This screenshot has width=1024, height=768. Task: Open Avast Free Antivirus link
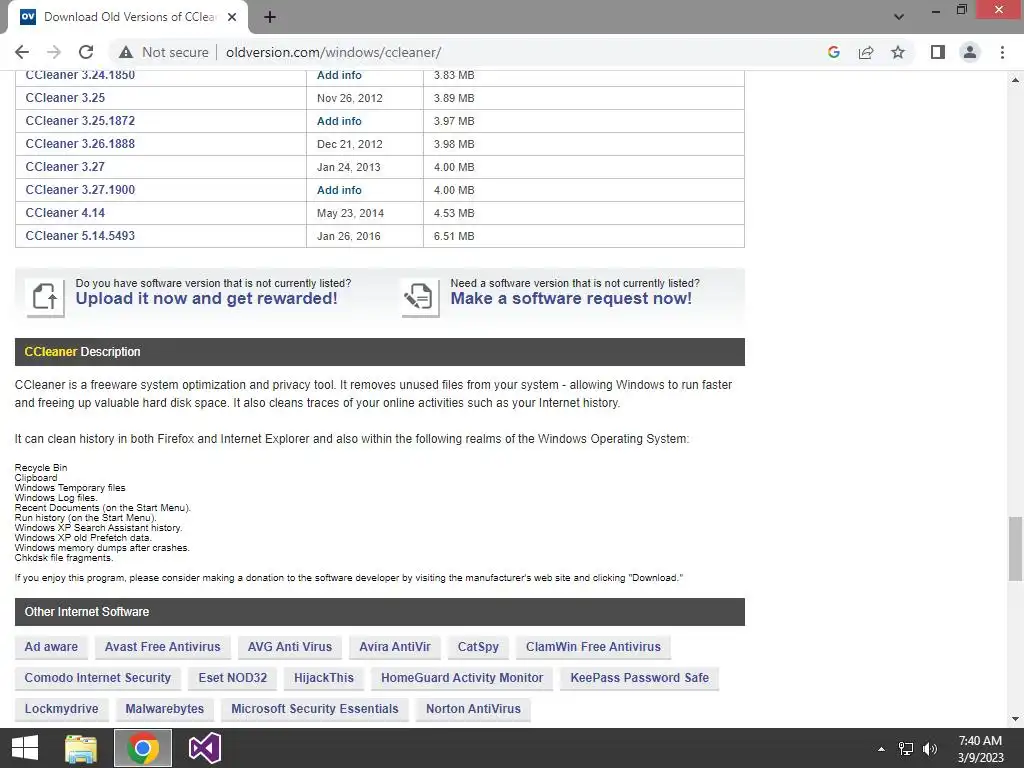coord(163,647)
